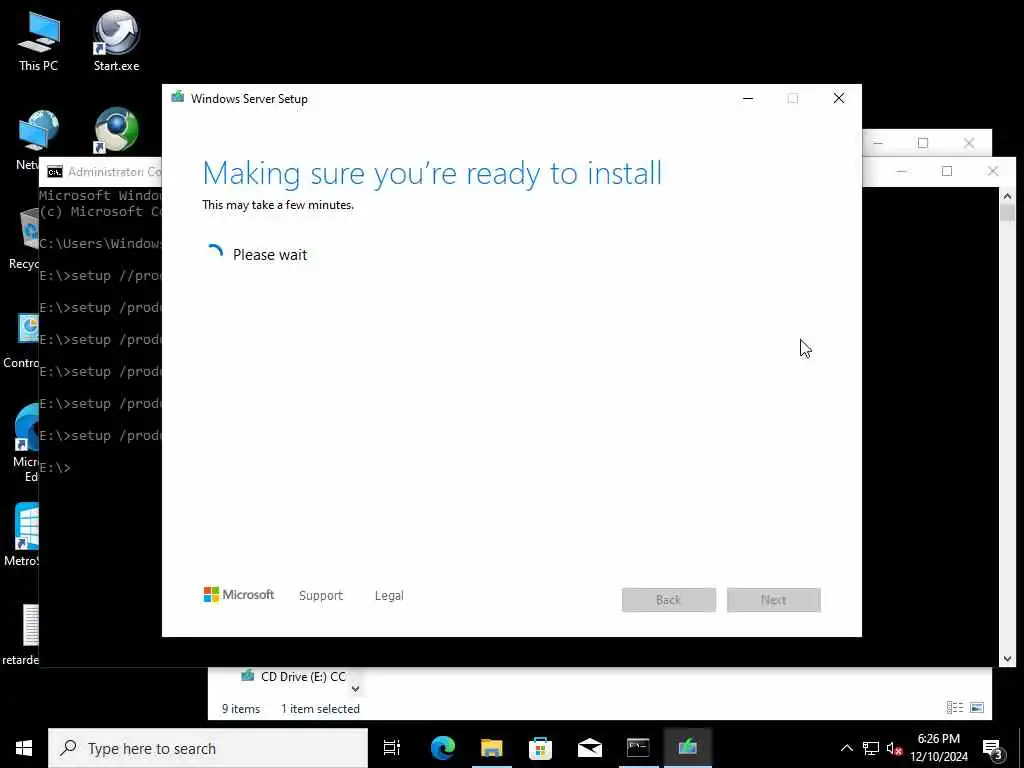Viewport: 1024px width, 768px height.
Task: Open the Mail app from the taskbar
Action: click(x=589, y=748)
